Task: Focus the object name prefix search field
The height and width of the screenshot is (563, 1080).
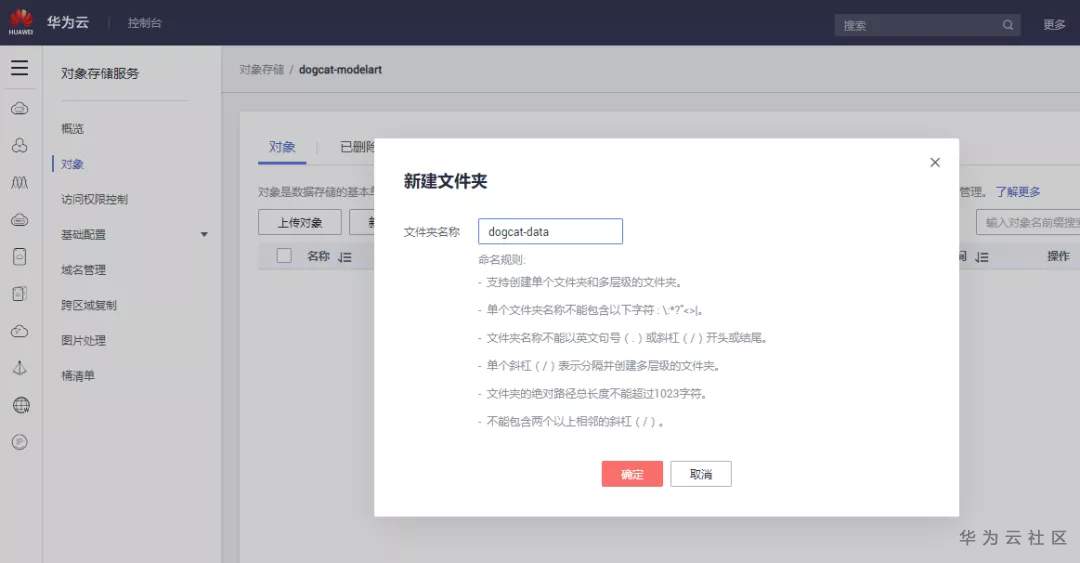Action: (x=1028, y=223)
